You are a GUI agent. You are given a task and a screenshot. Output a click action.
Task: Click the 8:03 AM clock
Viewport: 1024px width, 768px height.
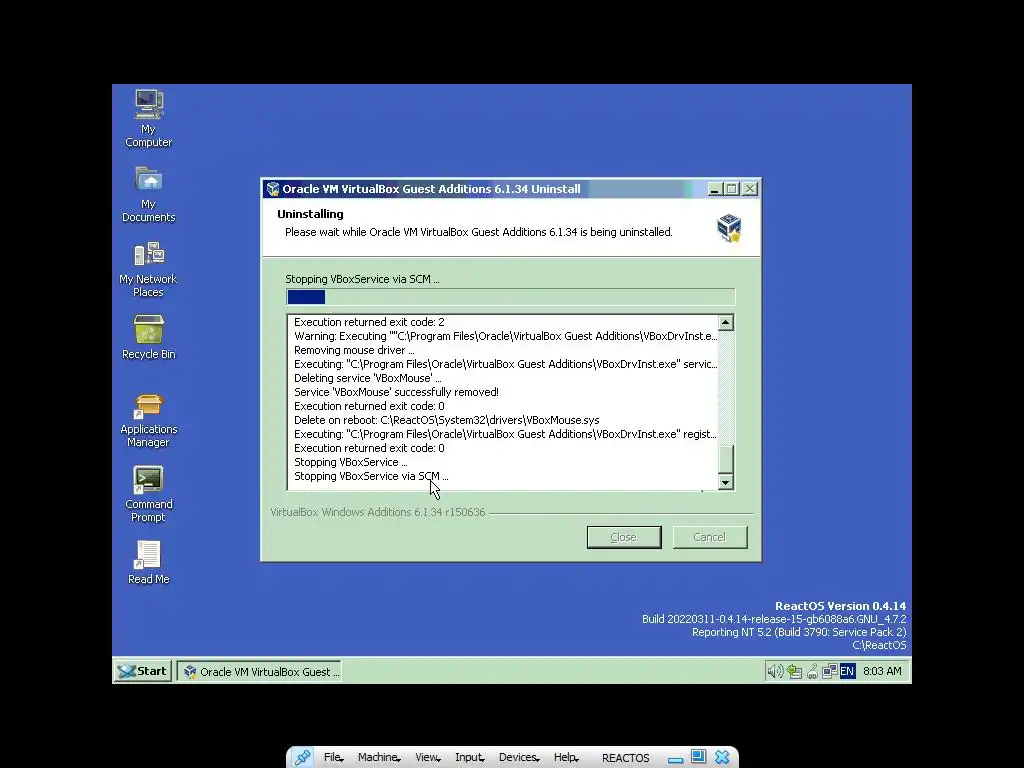(882, 671)
